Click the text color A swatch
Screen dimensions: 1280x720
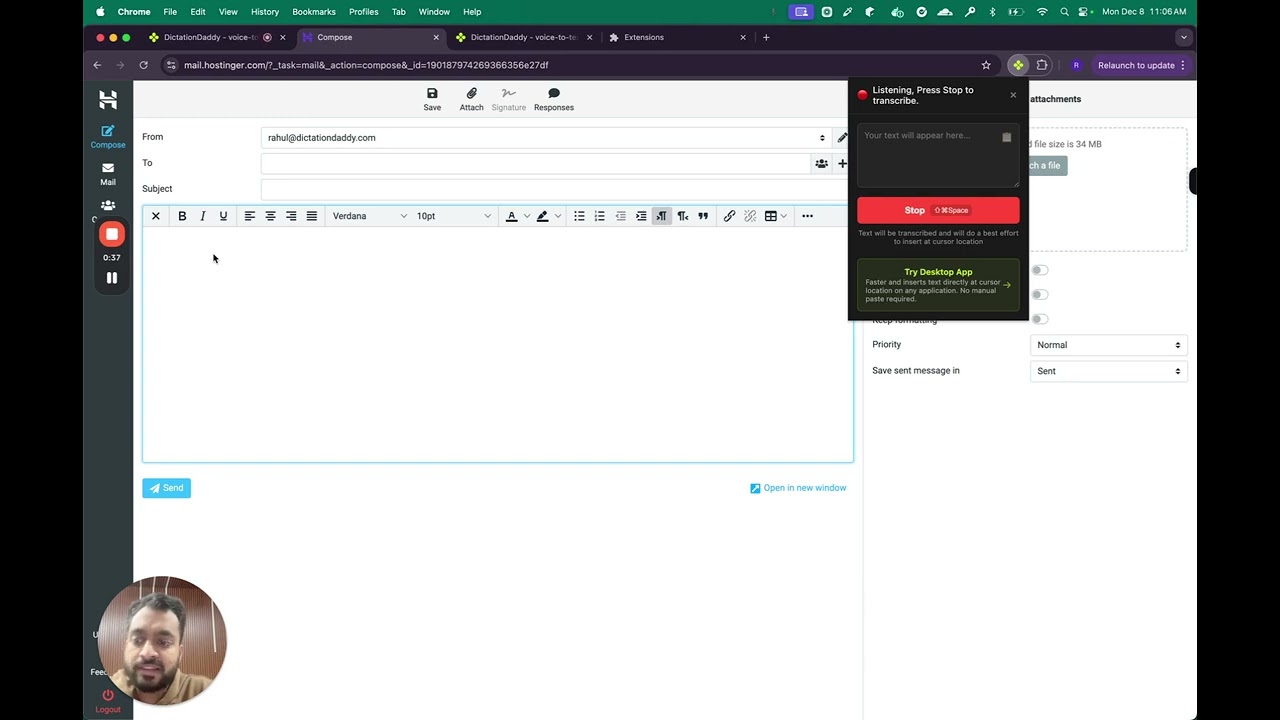point(512,216)
